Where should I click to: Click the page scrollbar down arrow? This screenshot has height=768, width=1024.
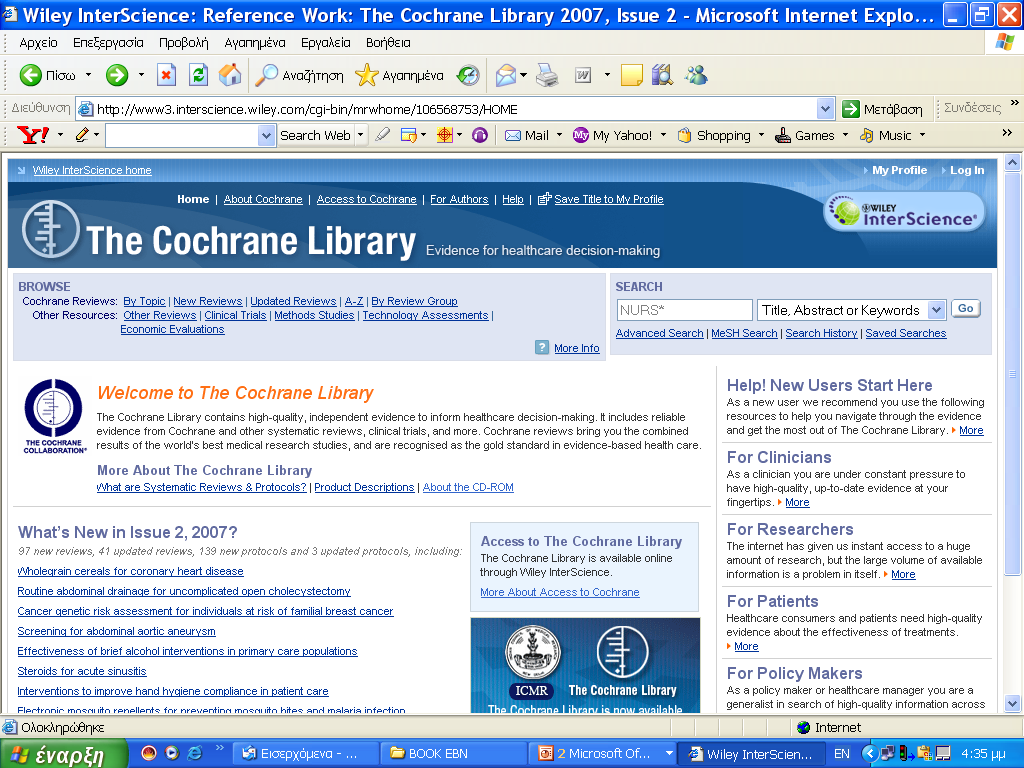1013,704
